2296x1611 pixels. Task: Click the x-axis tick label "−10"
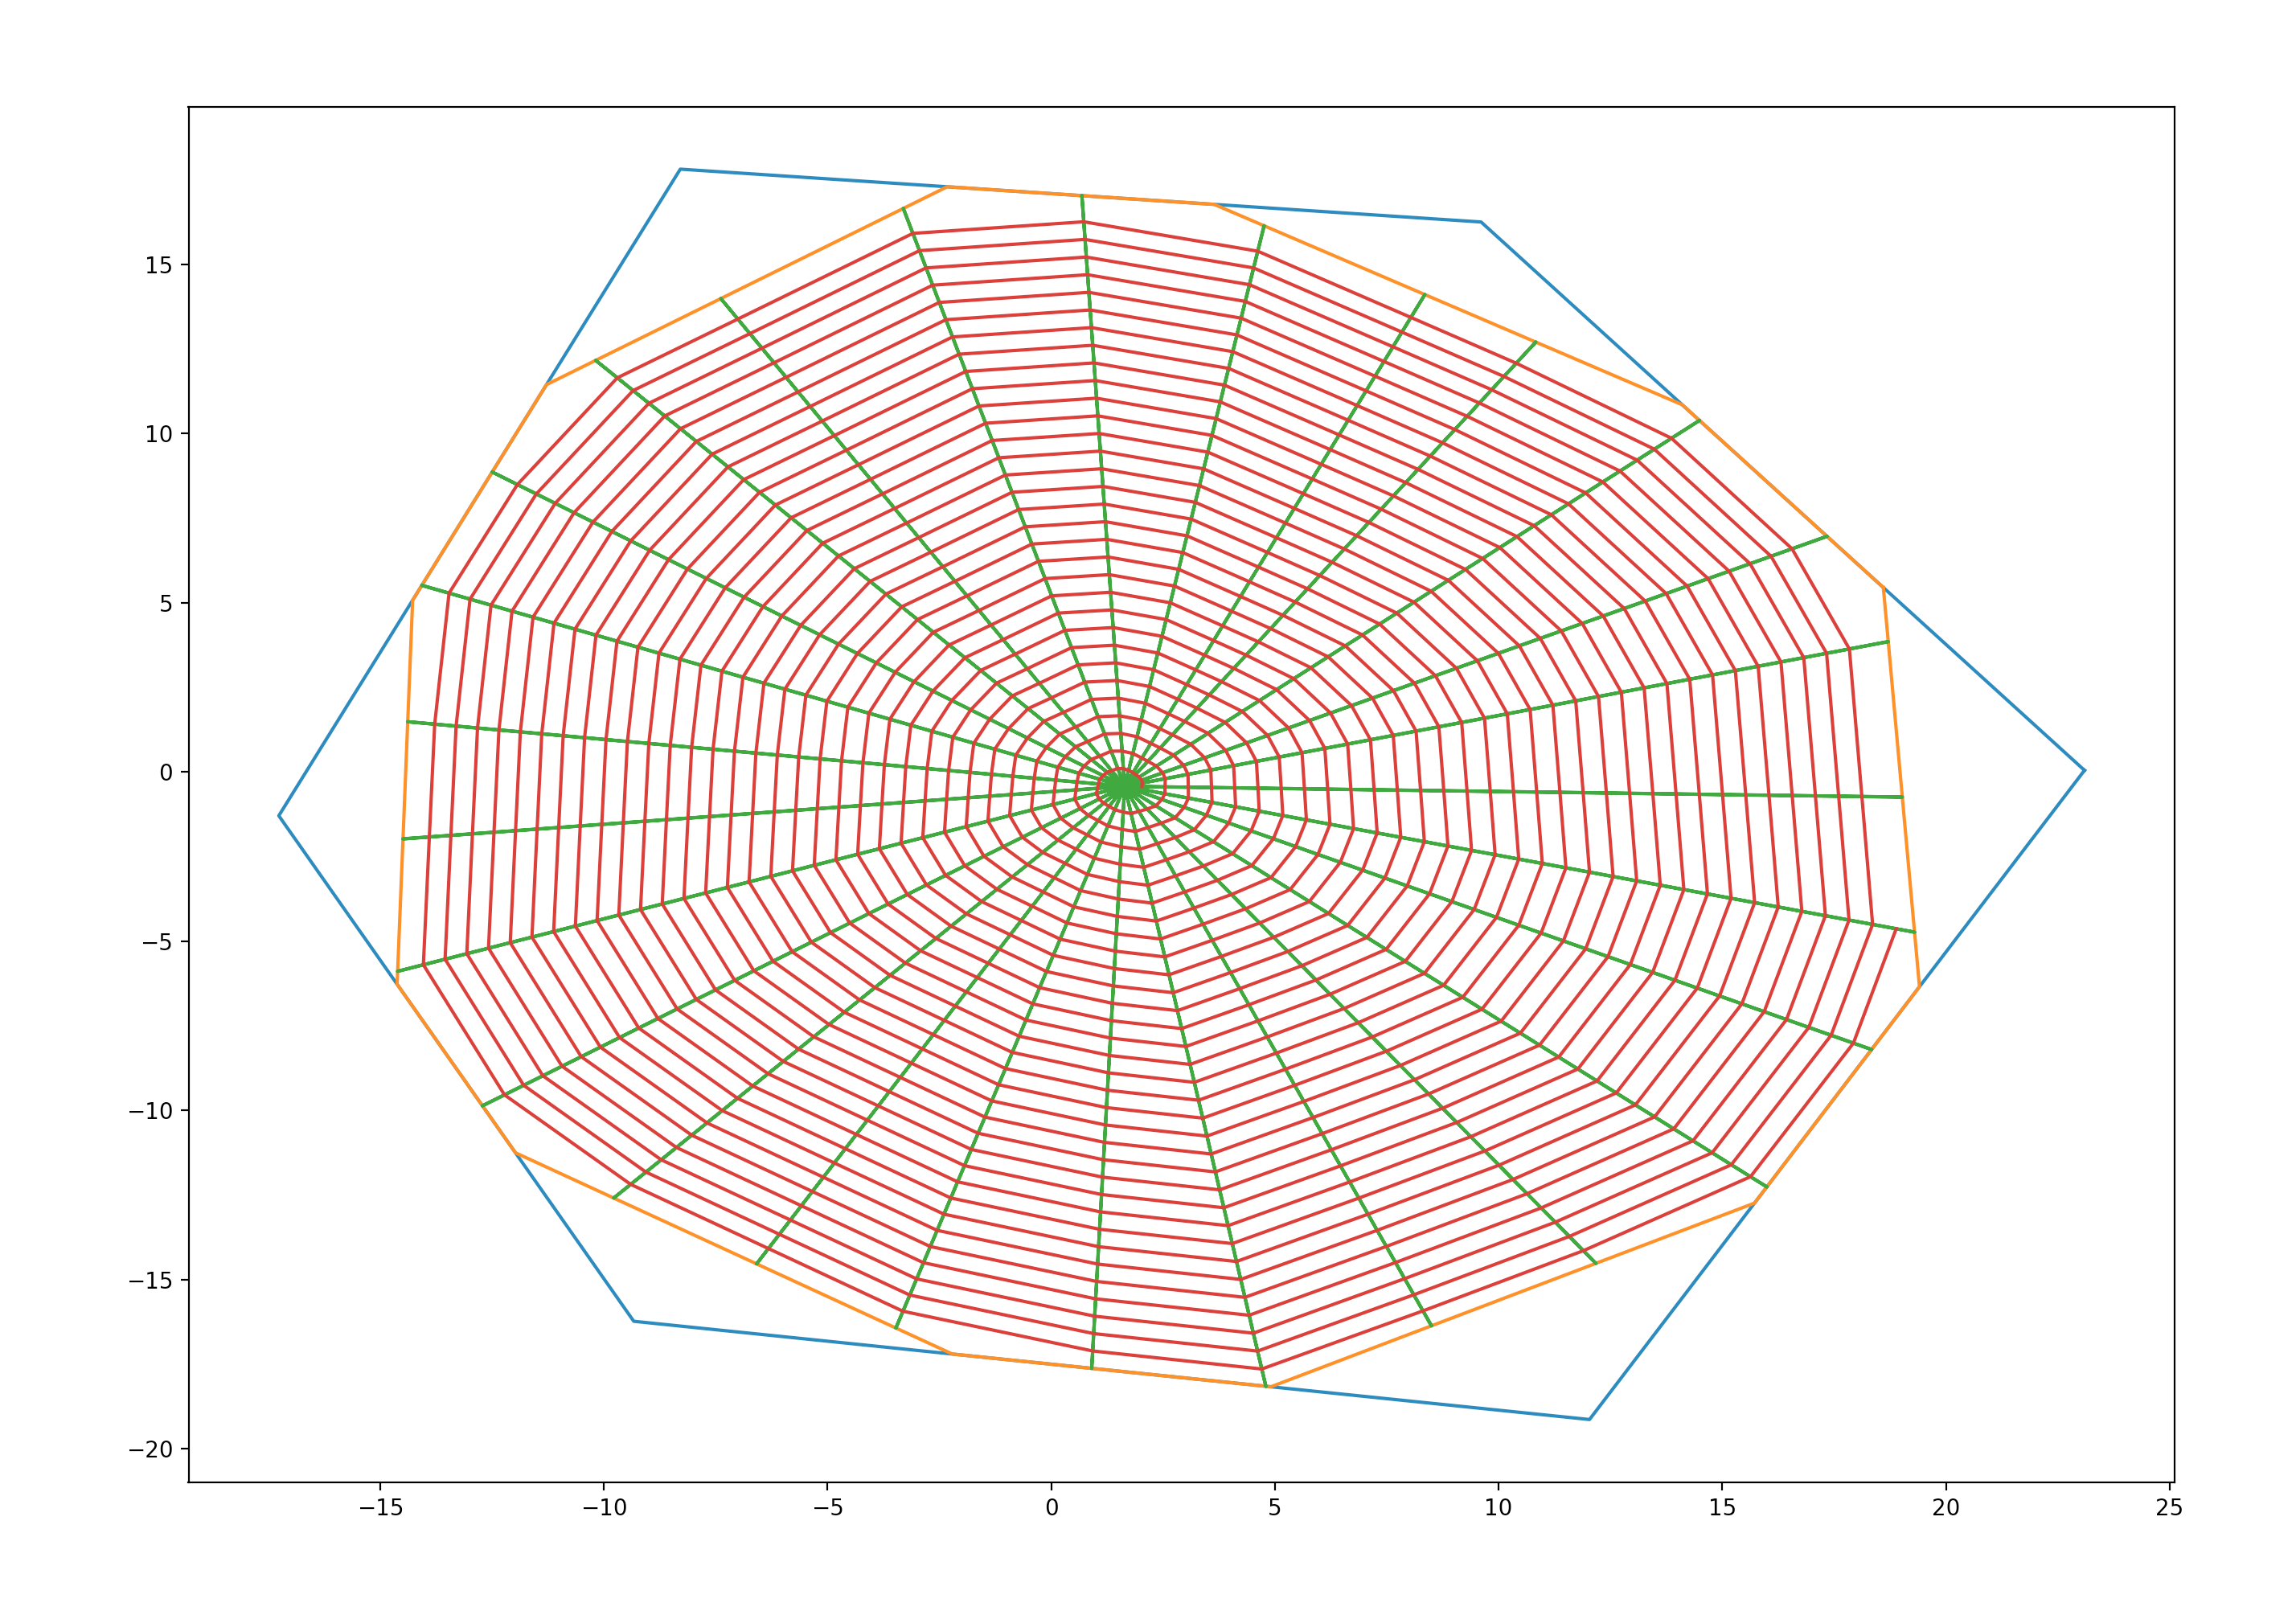[x=604, y=1509]
